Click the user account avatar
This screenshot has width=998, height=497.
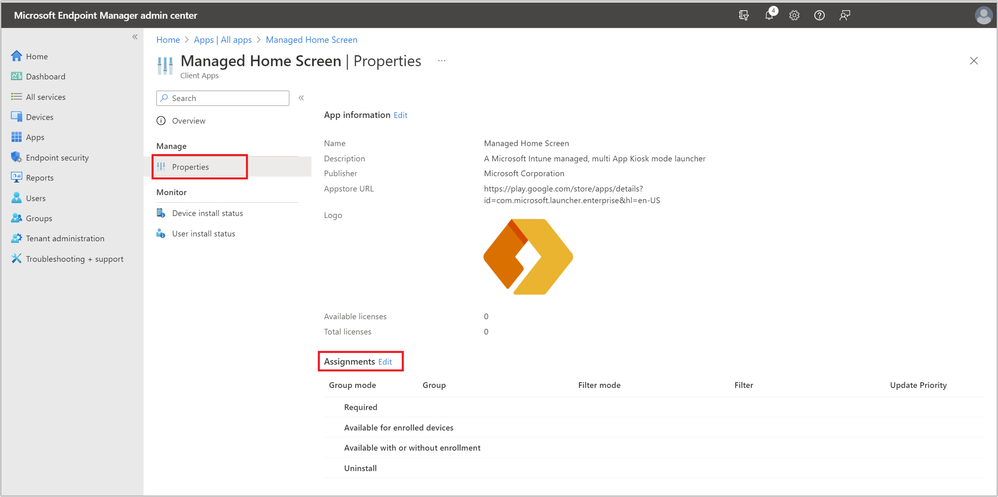point(982,16)
